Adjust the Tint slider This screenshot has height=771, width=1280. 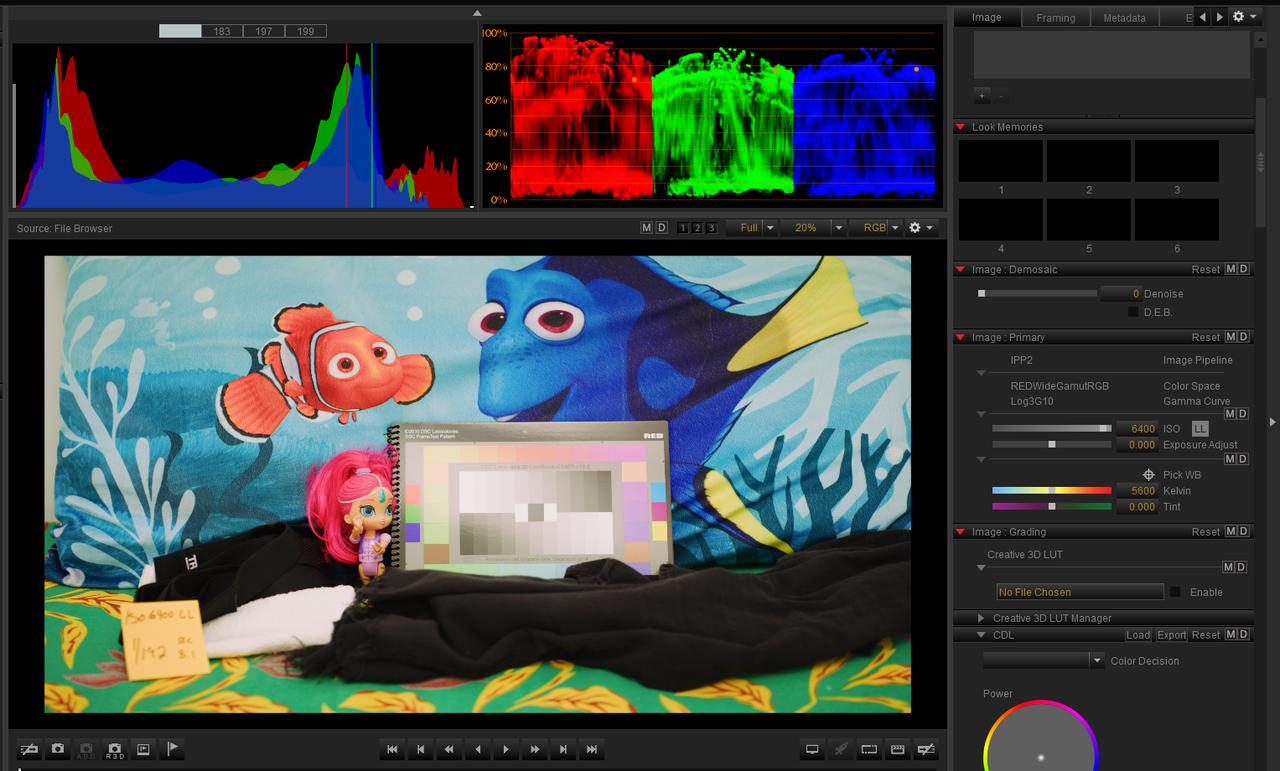(1051, 507)
